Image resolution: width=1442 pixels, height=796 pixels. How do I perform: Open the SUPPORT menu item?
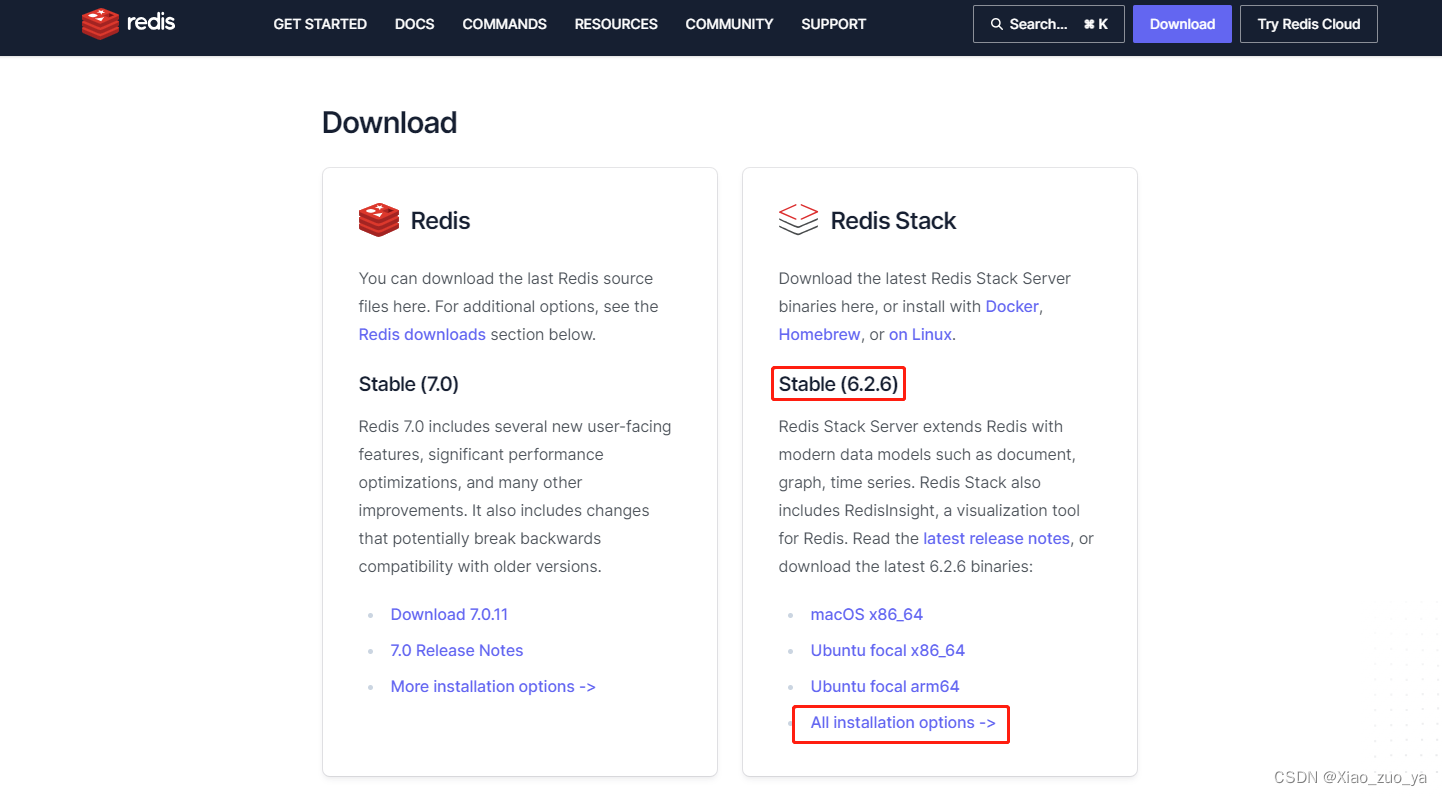833,24
